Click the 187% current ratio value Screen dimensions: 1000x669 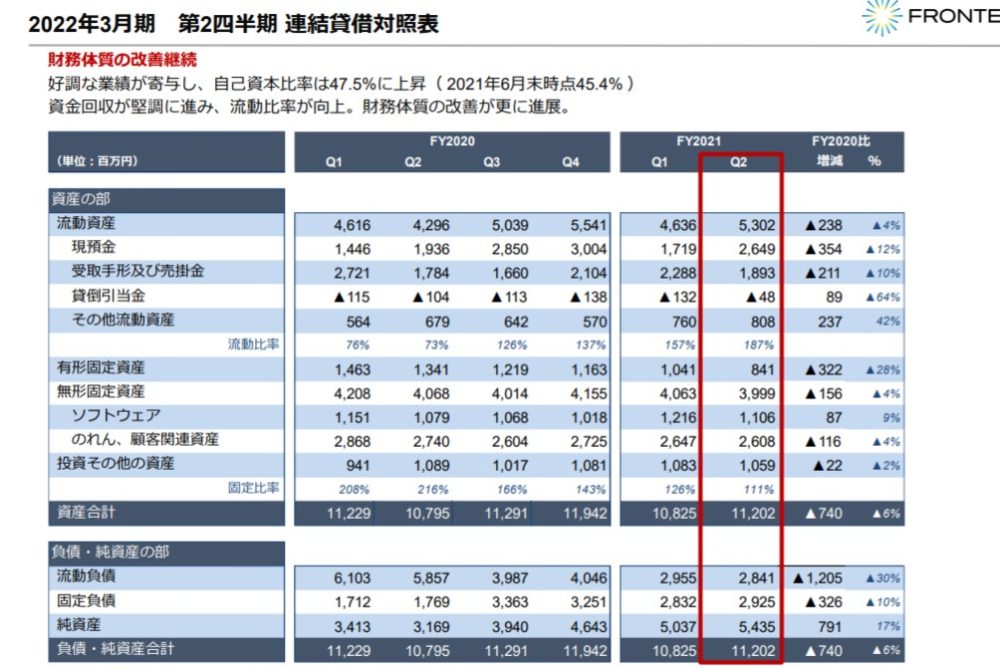coord(758,345)
